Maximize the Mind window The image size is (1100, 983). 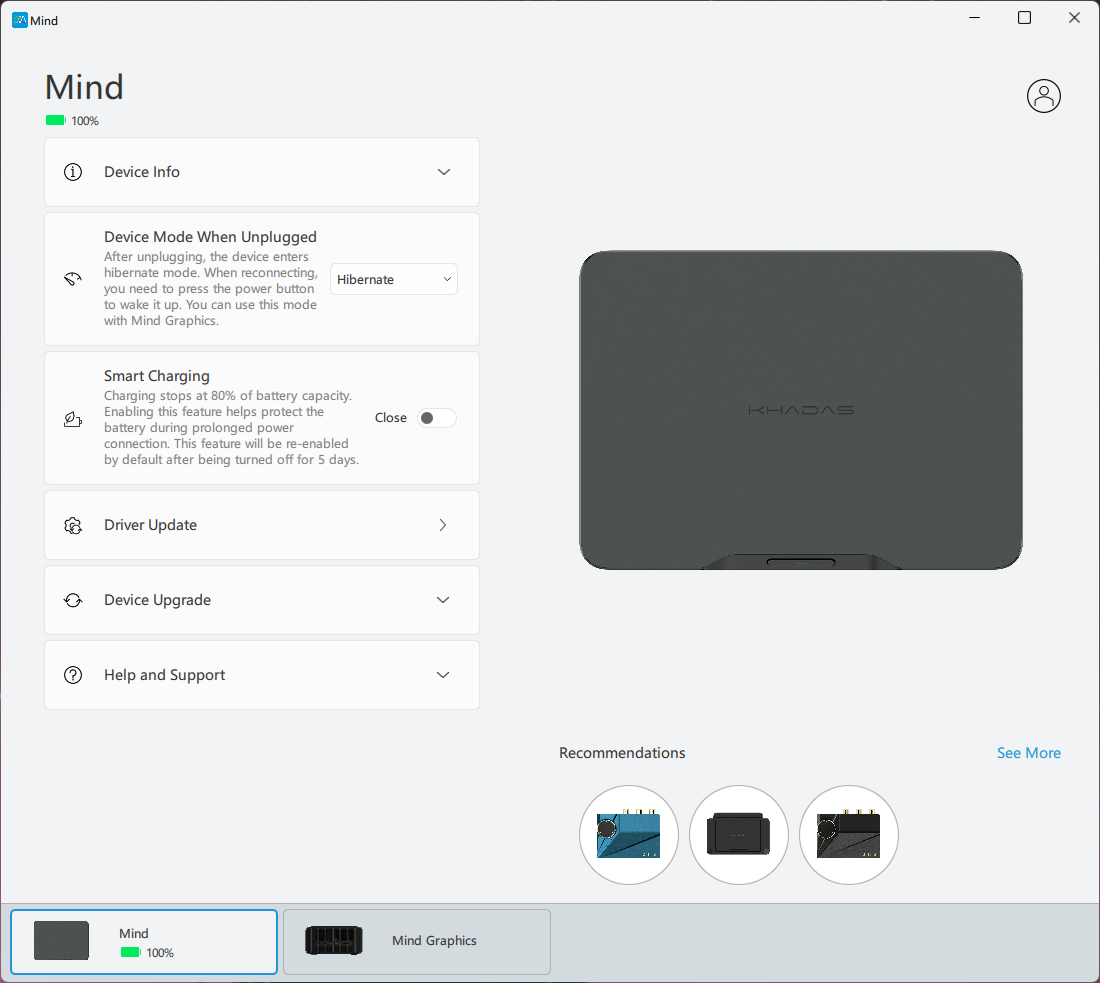1024,18
